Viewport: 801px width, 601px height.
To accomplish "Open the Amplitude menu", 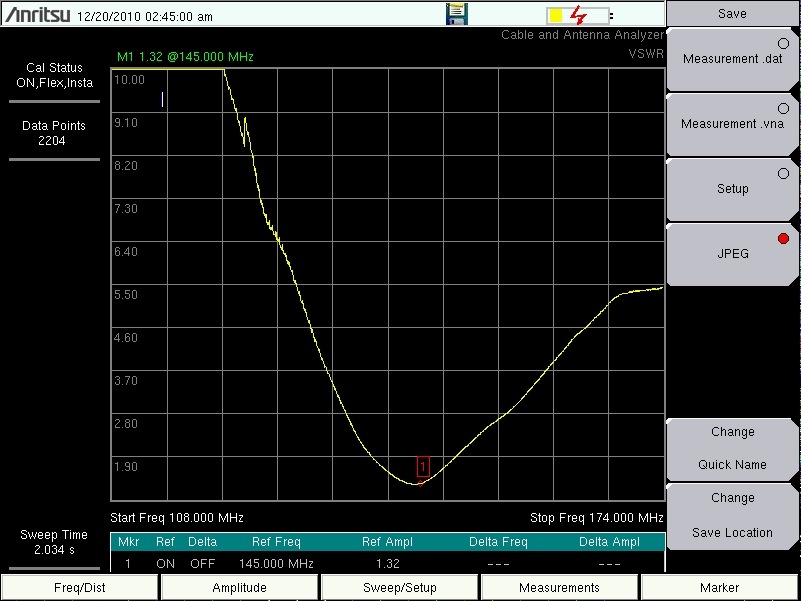I will [x=240, y=588].
